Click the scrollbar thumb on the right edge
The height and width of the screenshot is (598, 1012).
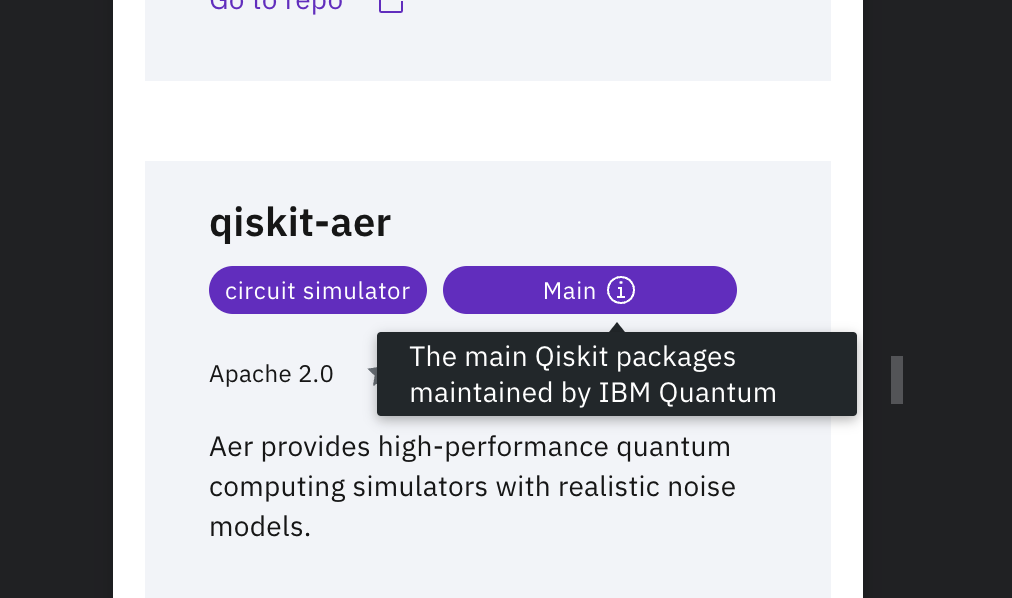[897, 380]
